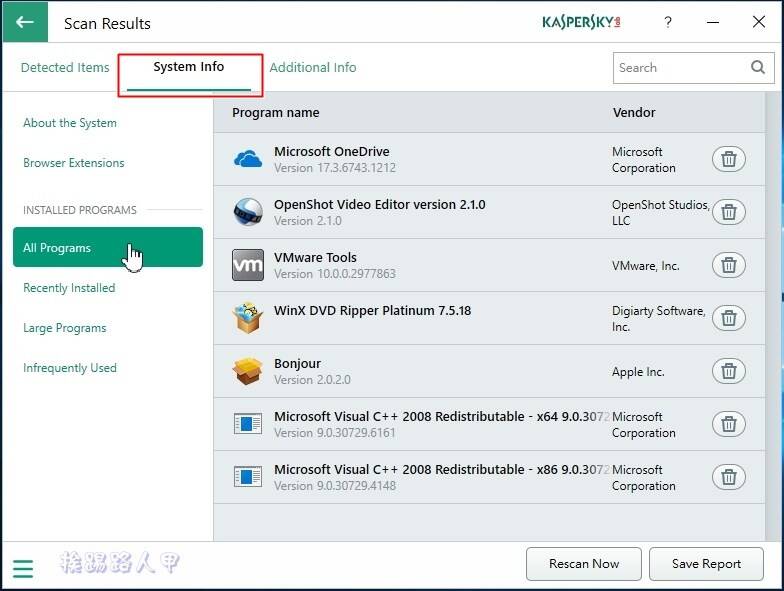Delete Visual C++ 2008 x86 with trash icon

(728, 477)
